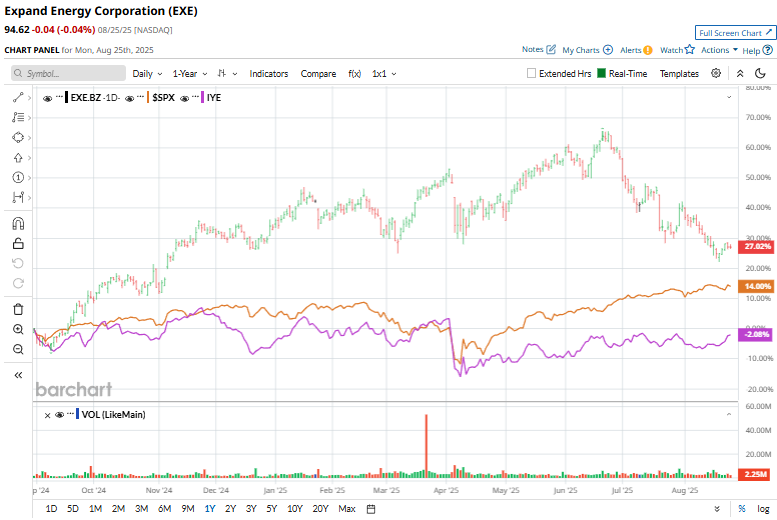Collapse the drawing tools sidebar
The image size is (777, 520).
[18, 375]
